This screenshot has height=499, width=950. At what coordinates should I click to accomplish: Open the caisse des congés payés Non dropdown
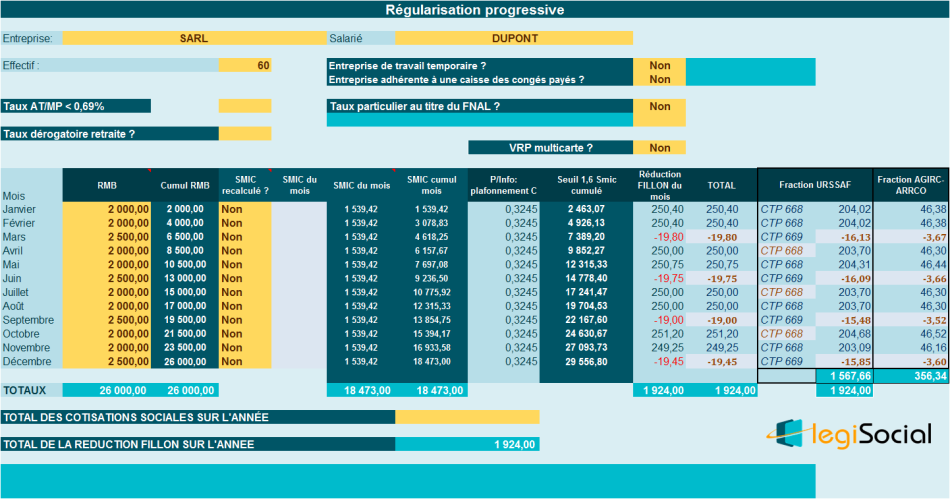[659, 79]
